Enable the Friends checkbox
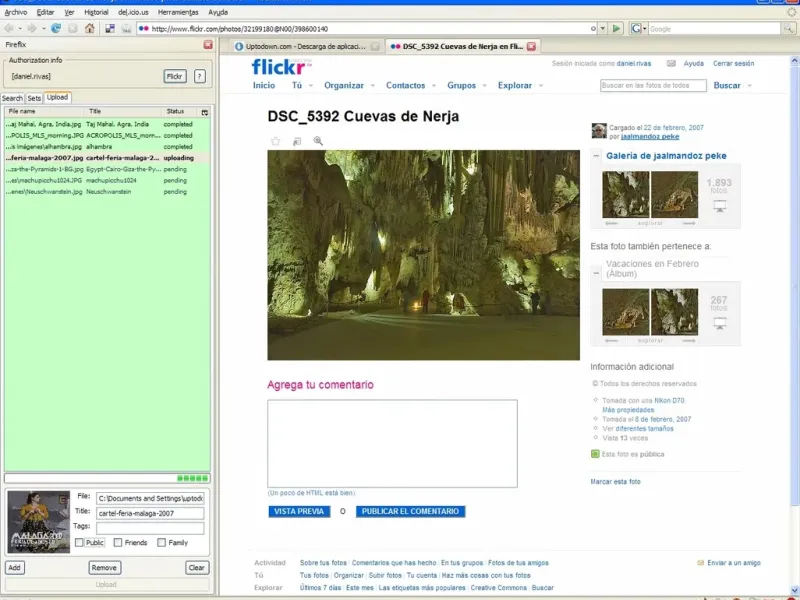This screenshot has height=600, width=800. (x=118, y=542)
